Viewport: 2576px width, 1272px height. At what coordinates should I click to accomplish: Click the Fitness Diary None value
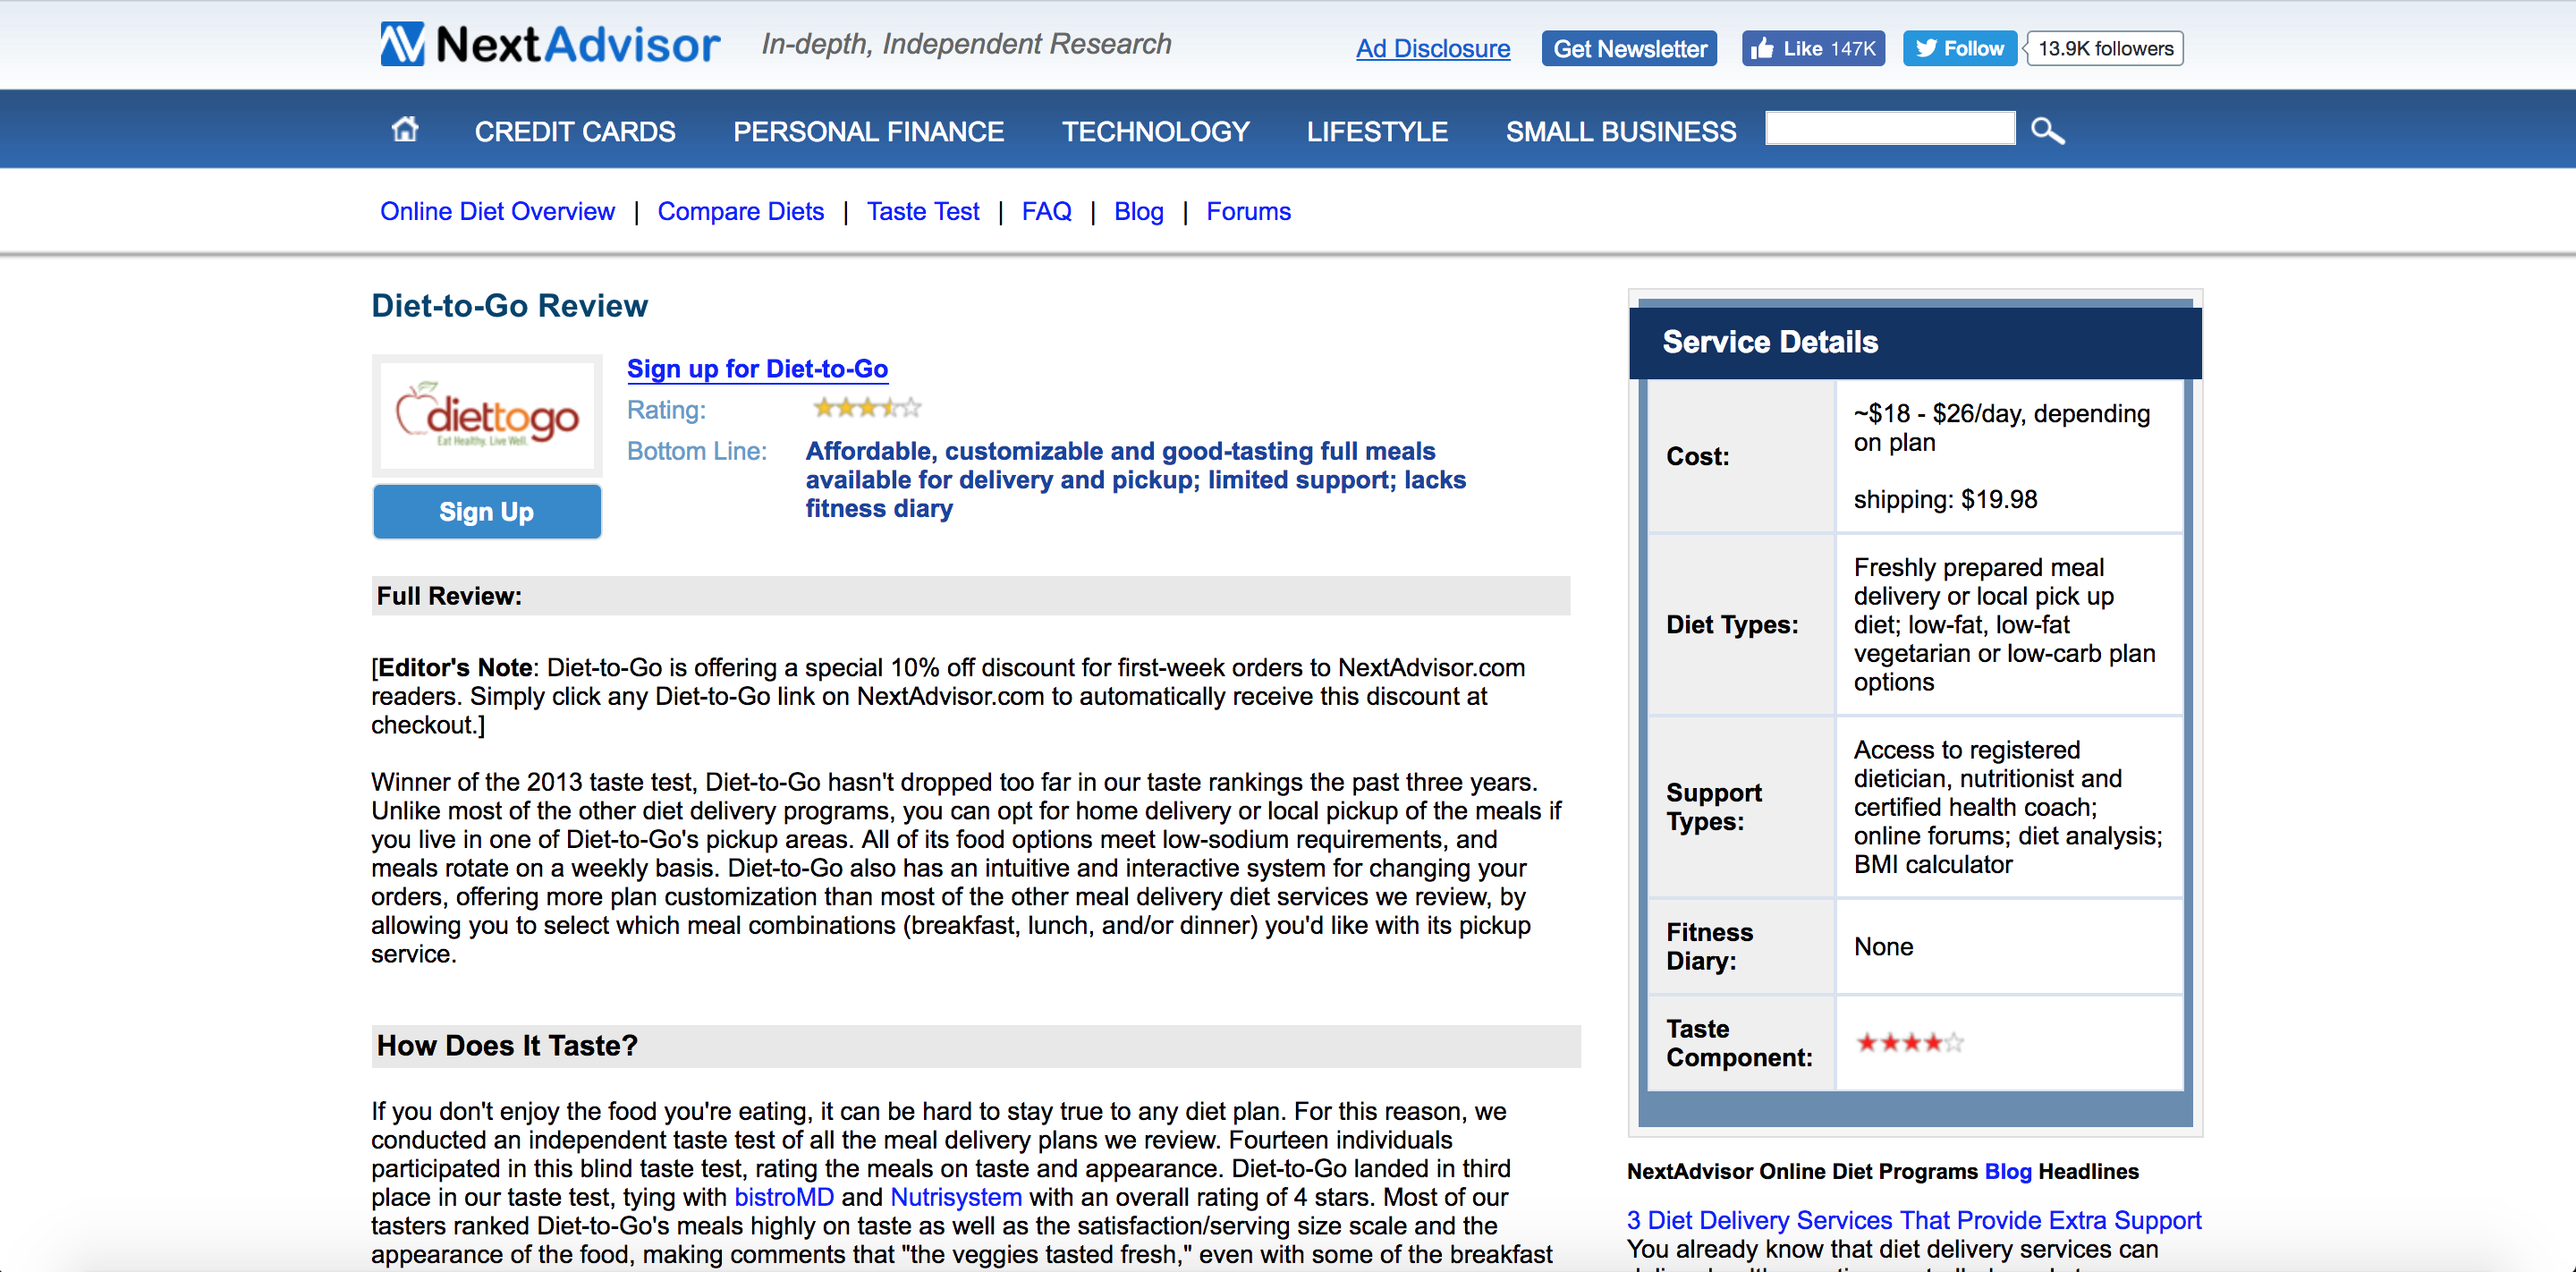[x=1883, y=946]
